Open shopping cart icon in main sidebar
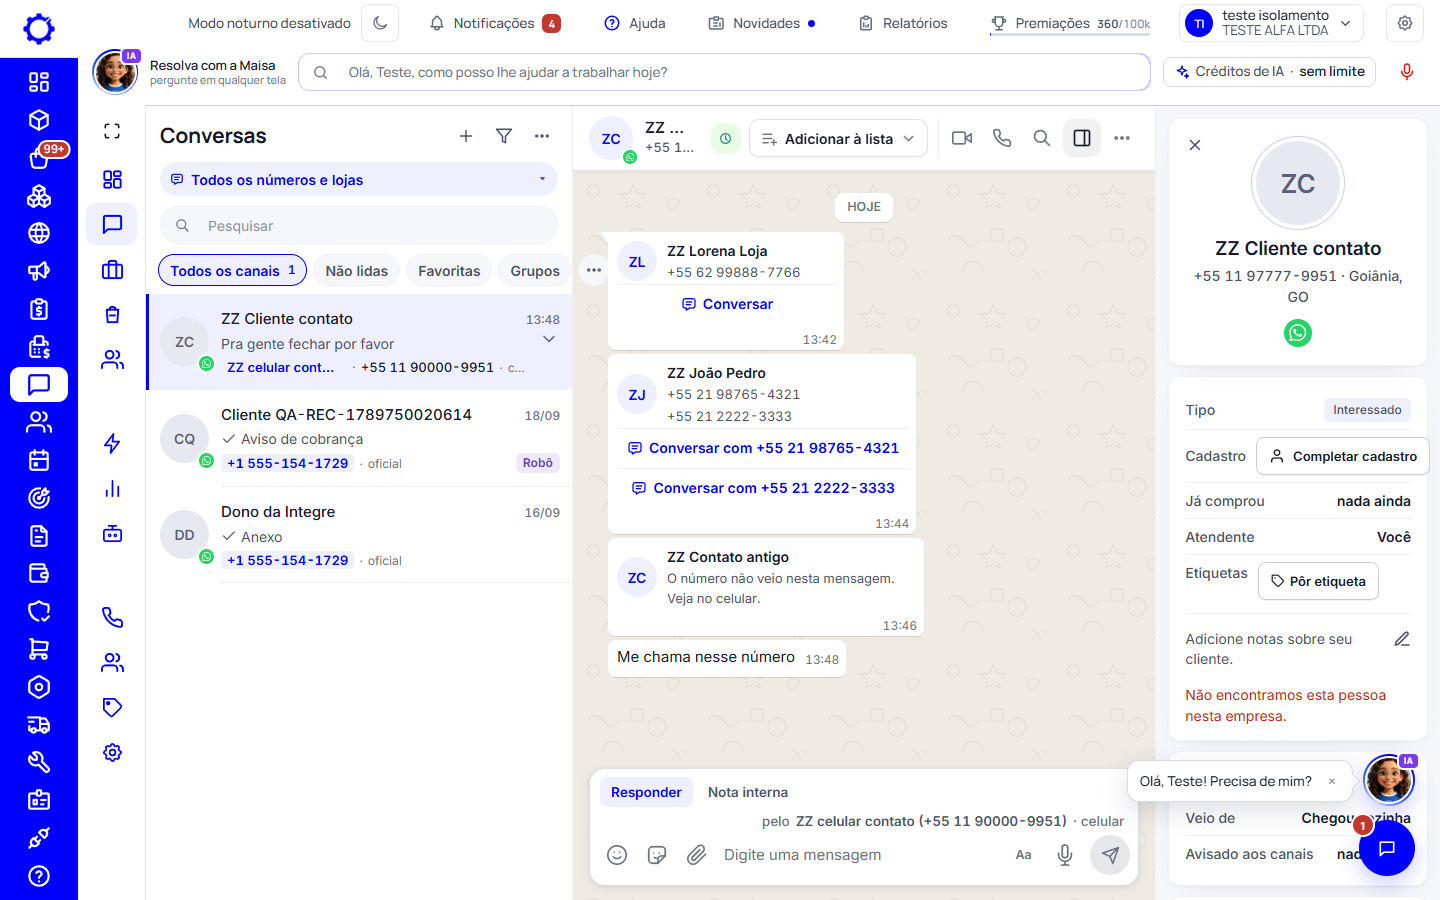This screenshot has width=1440, height=900. click(x=39, y=649)
